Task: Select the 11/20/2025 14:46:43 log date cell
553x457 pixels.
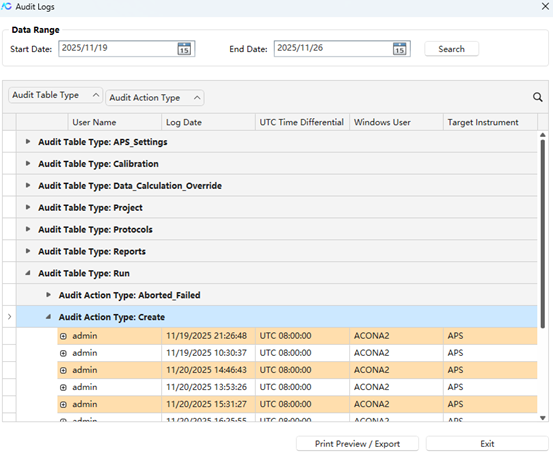Action: 208,370
